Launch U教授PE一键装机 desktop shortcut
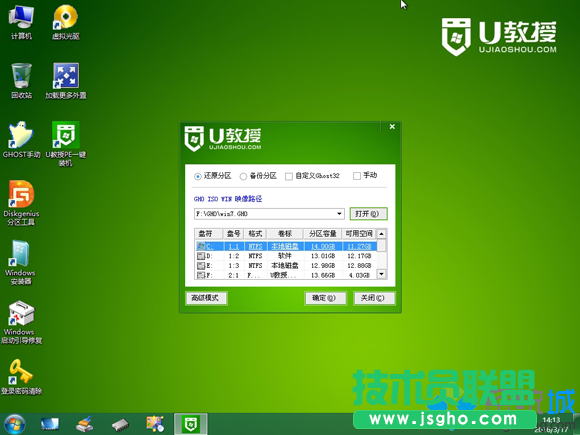 [65, 144]
